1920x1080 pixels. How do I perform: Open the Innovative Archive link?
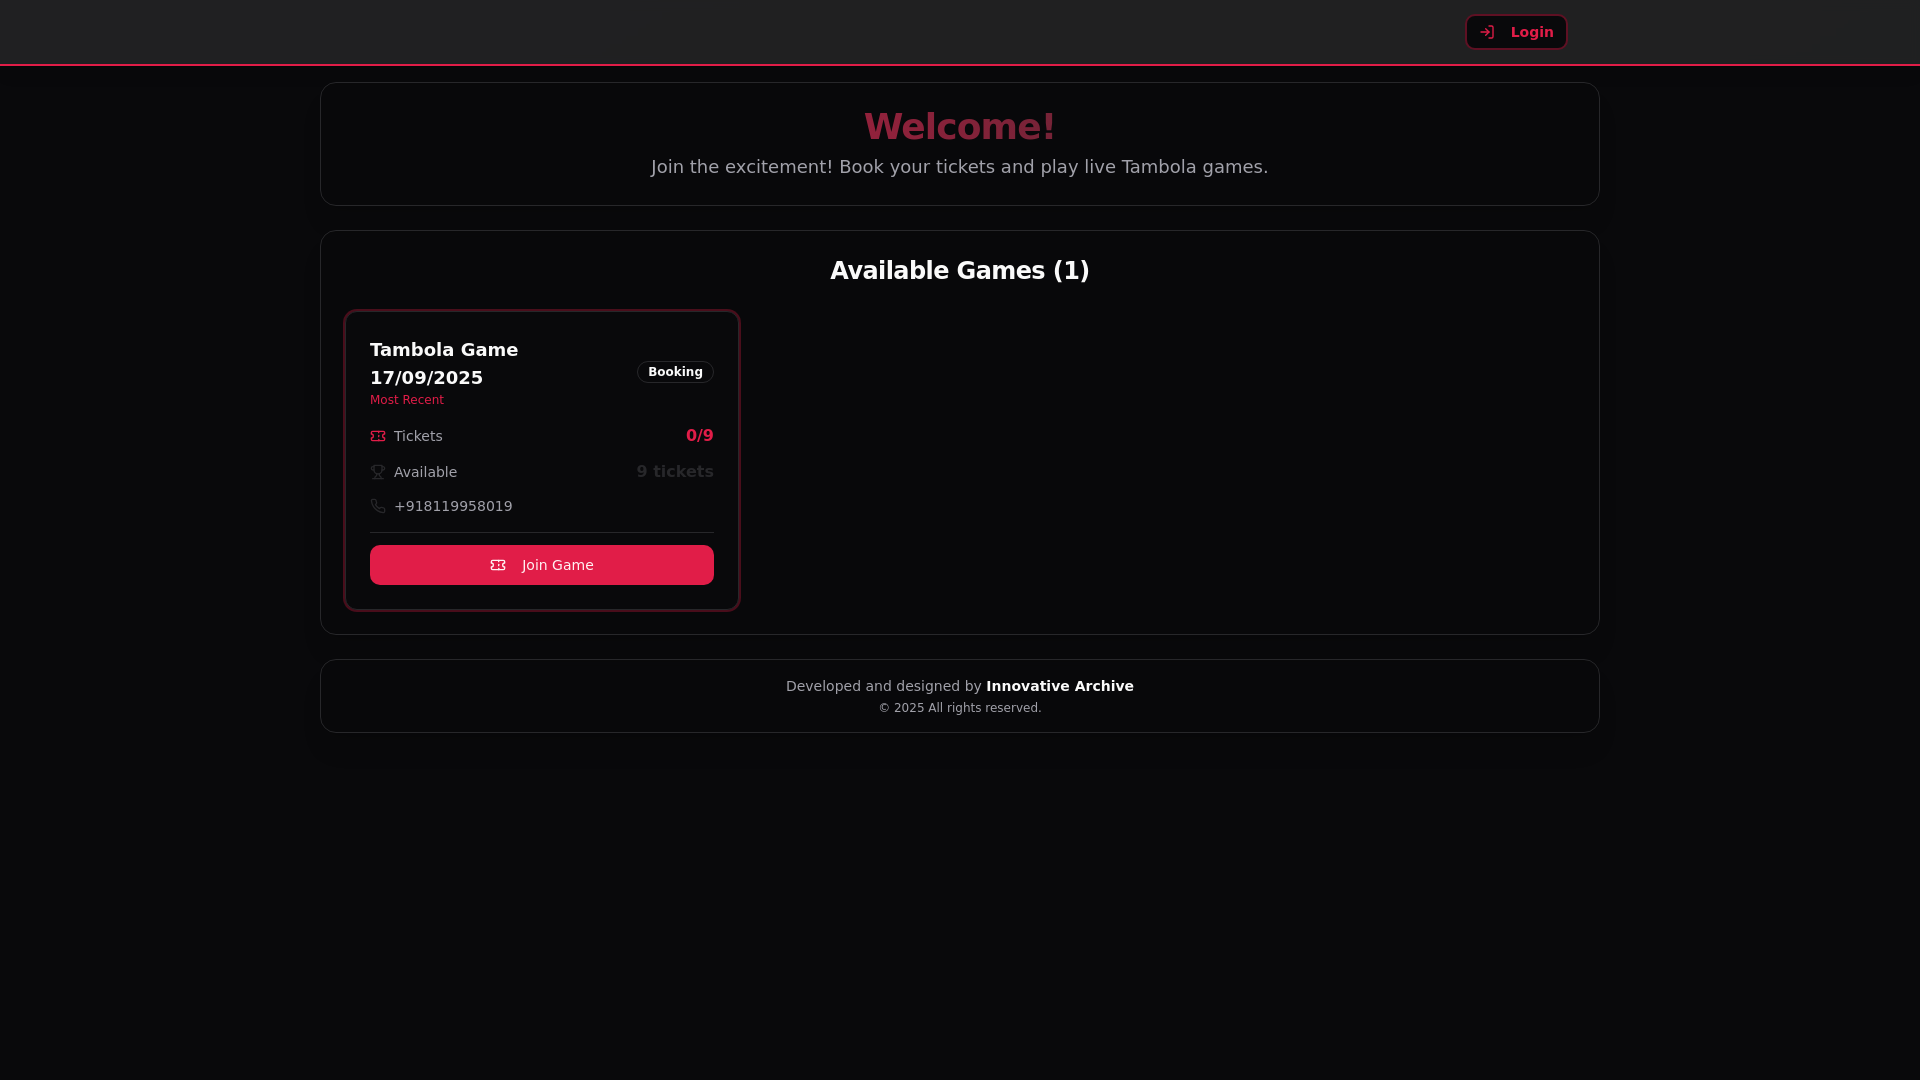coord(1060,686)
